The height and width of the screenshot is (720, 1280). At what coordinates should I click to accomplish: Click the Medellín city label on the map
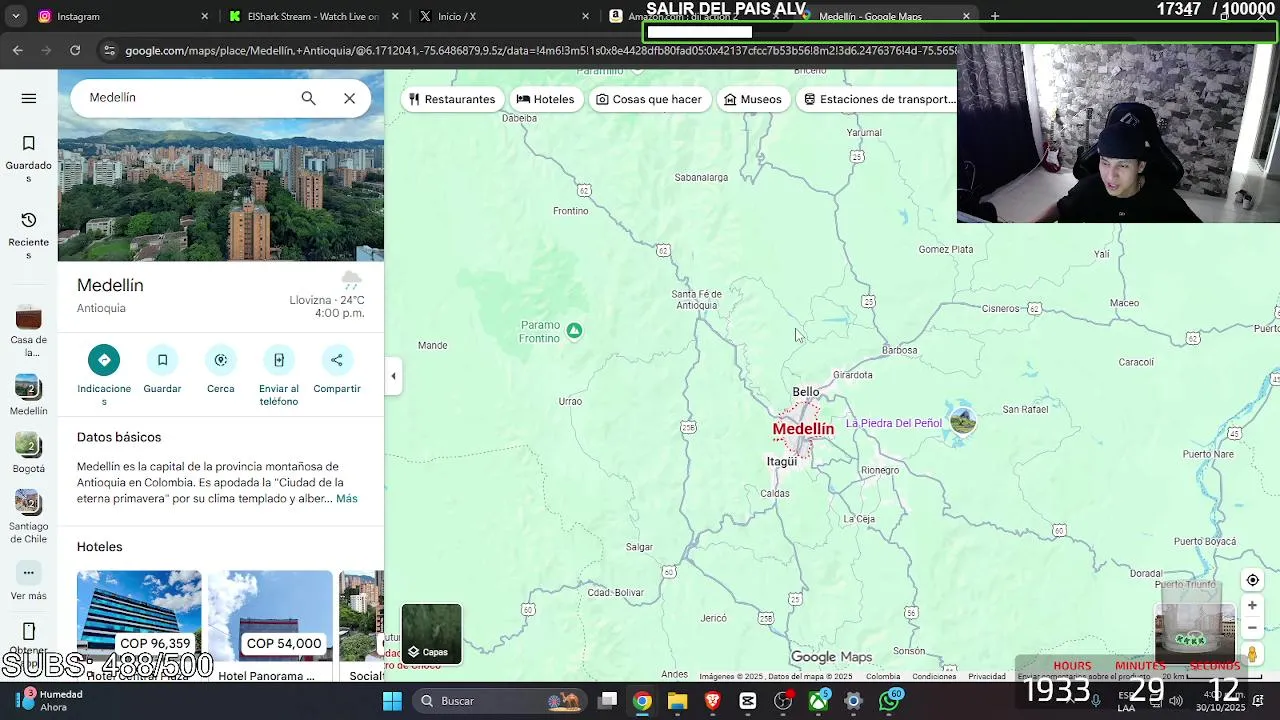click(803, 429)
